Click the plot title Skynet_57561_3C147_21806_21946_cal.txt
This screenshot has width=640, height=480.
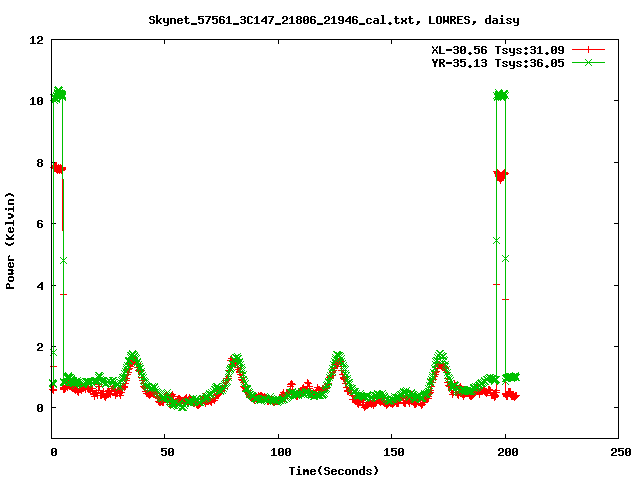(x=282, y=20)
